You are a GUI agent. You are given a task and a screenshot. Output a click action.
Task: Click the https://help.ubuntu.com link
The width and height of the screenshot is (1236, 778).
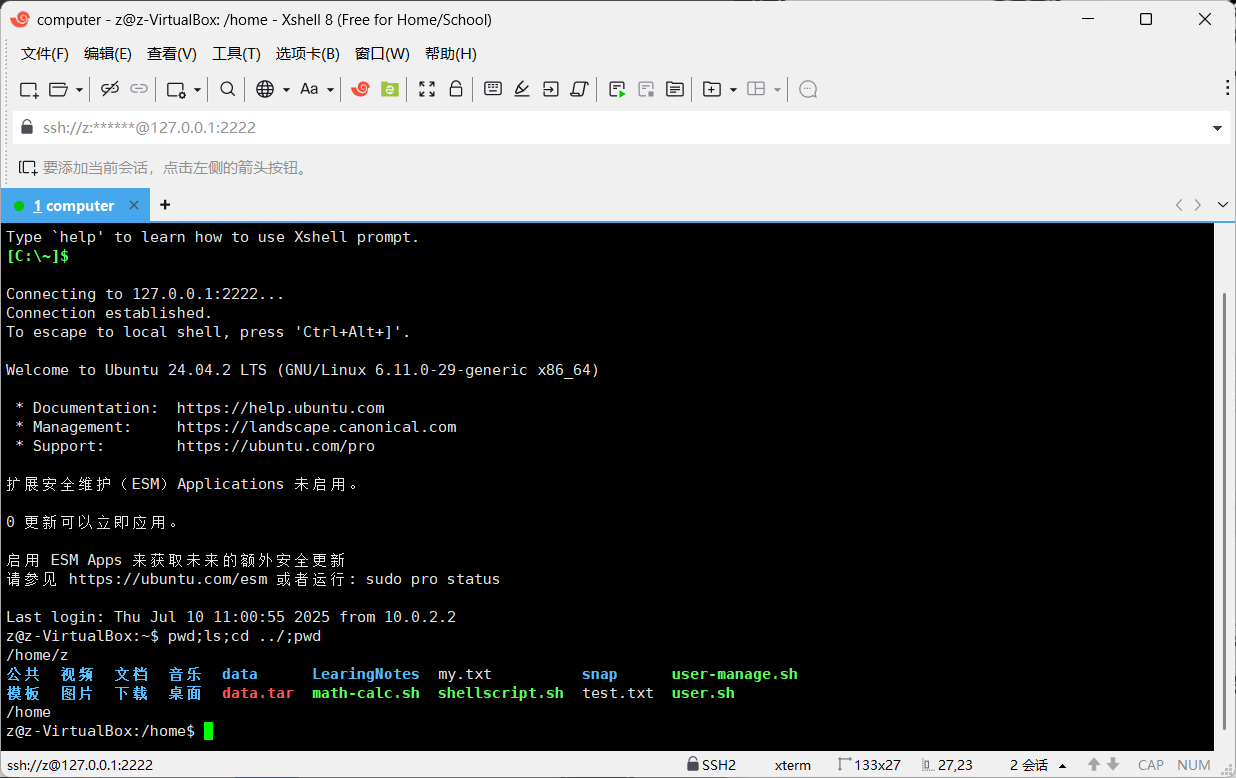coord(280,408)
